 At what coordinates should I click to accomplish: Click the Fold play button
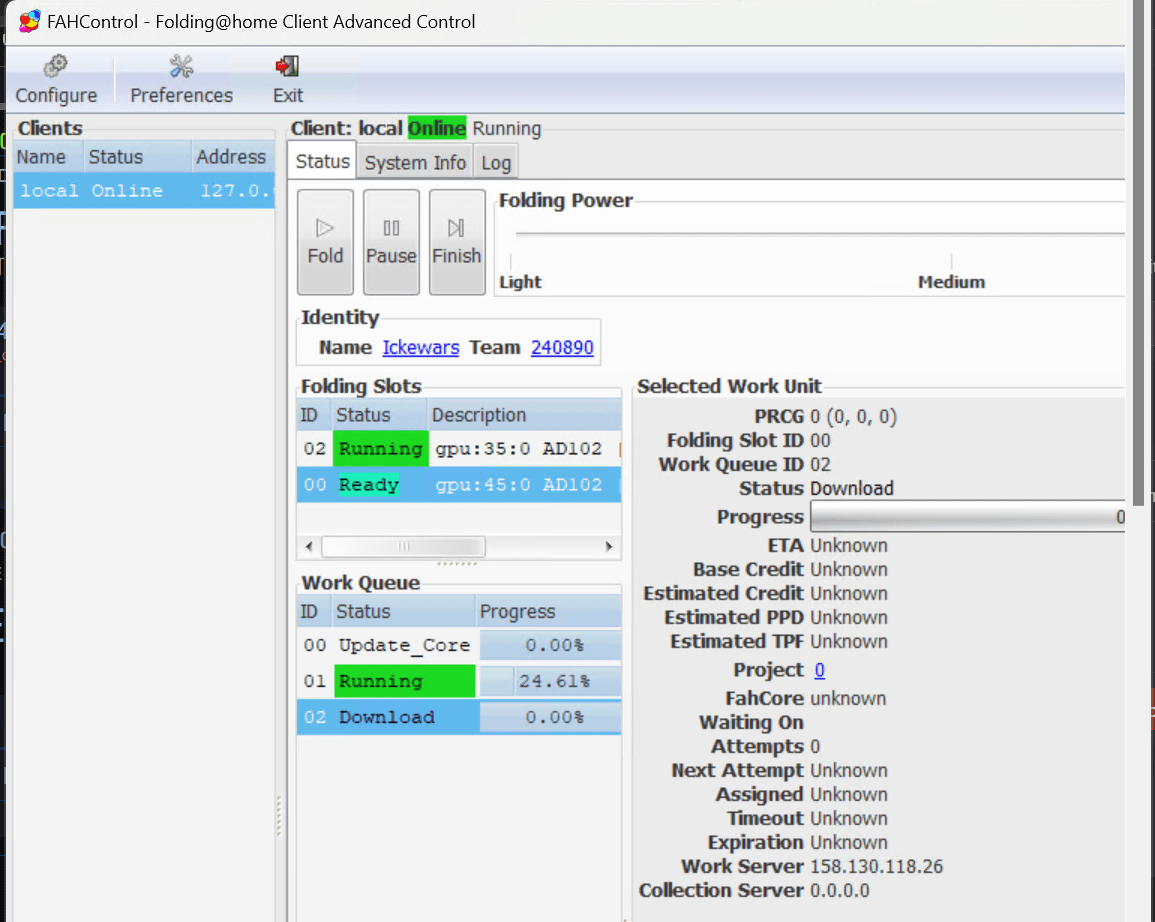(x=325, y=242)
